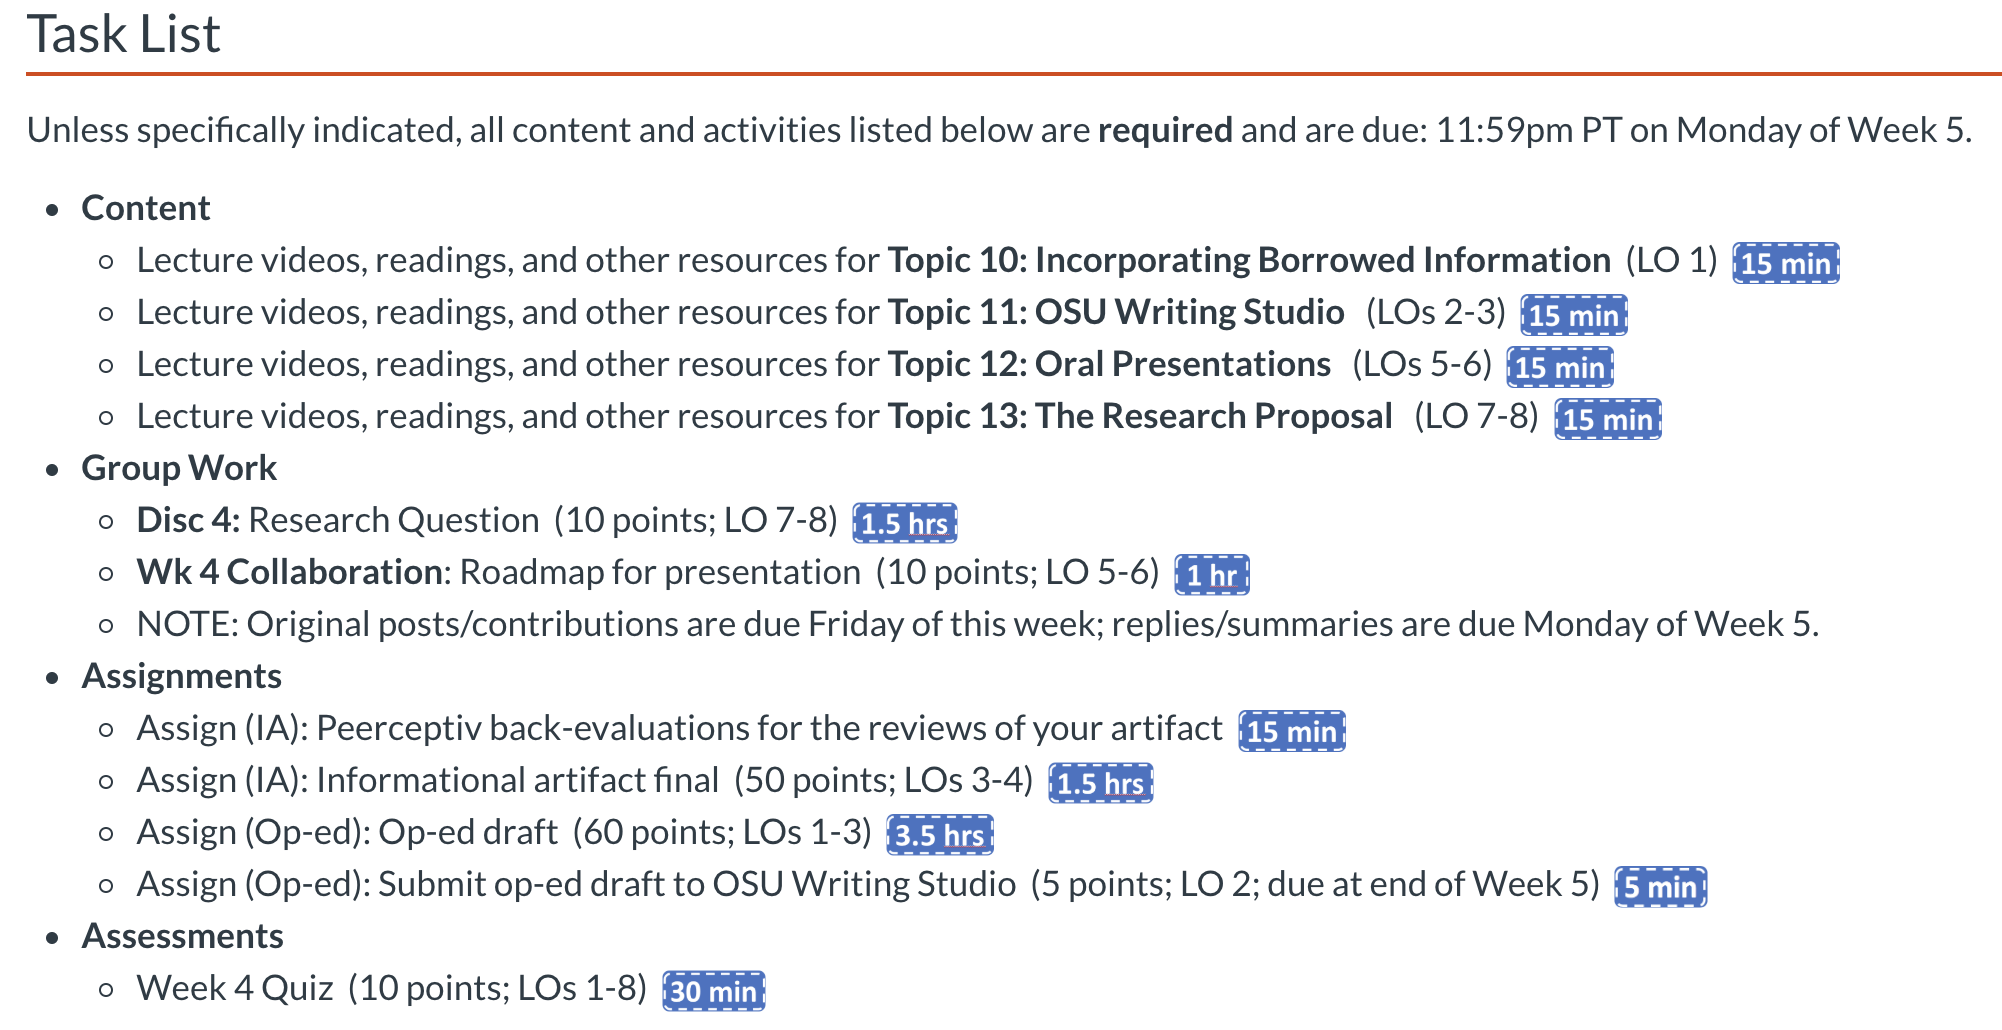Select the 3.5 hrs badge for Op-ed draft

(x=940, y=835)
